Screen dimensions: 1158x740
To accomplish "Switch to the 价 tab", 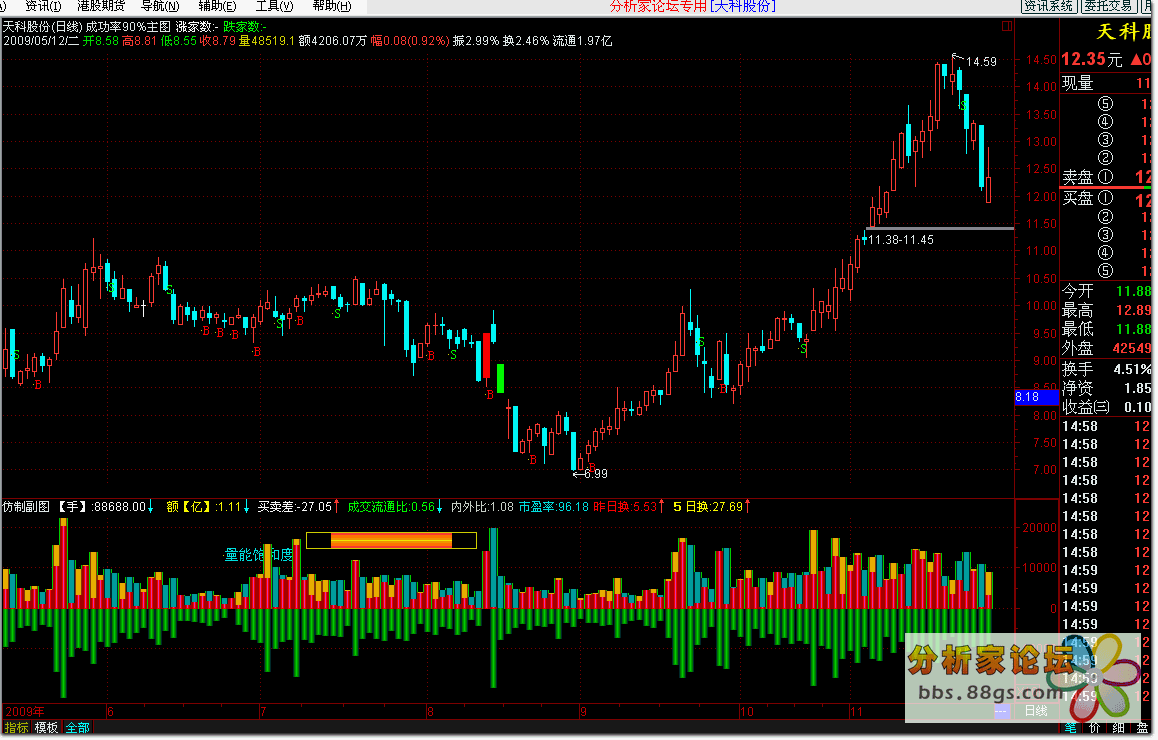I will pyautogui.click(x=1094, y=728).
